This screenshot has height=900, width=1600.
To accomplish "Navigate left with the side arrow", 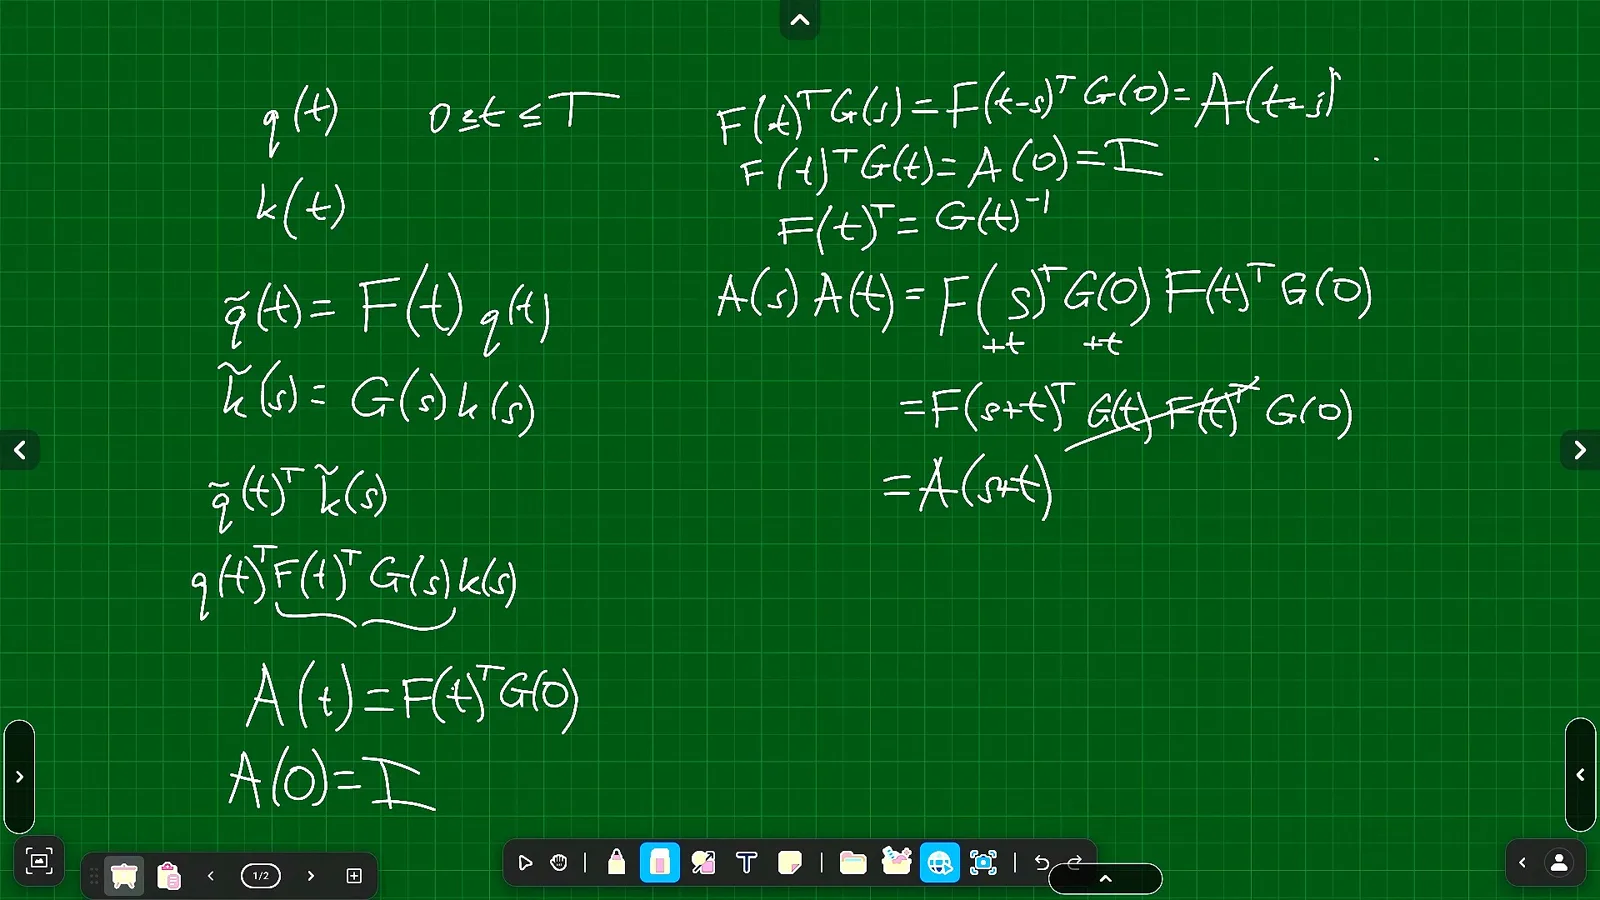I will [x=19, y=450].
